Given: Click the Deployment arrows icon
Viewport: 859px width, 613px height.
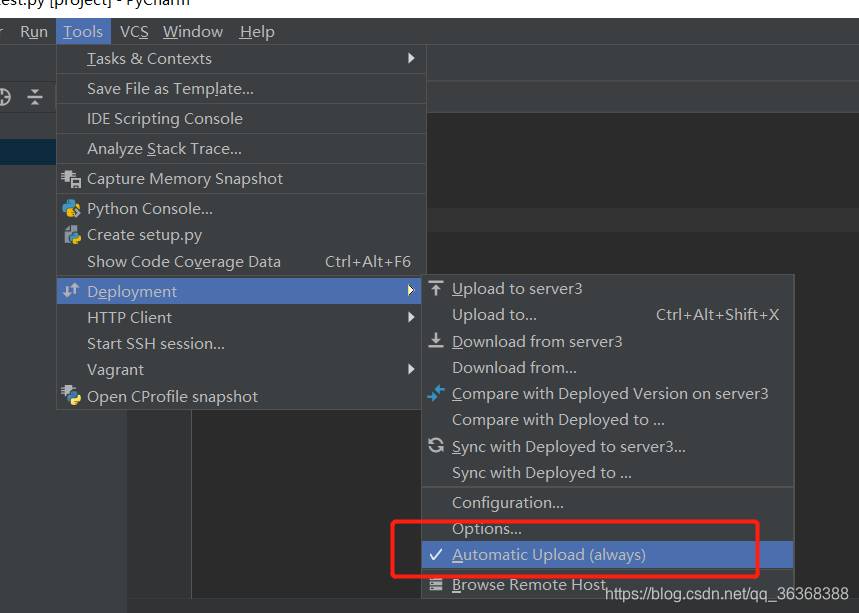Looking at the screenshot, I should tap(71, 291).
